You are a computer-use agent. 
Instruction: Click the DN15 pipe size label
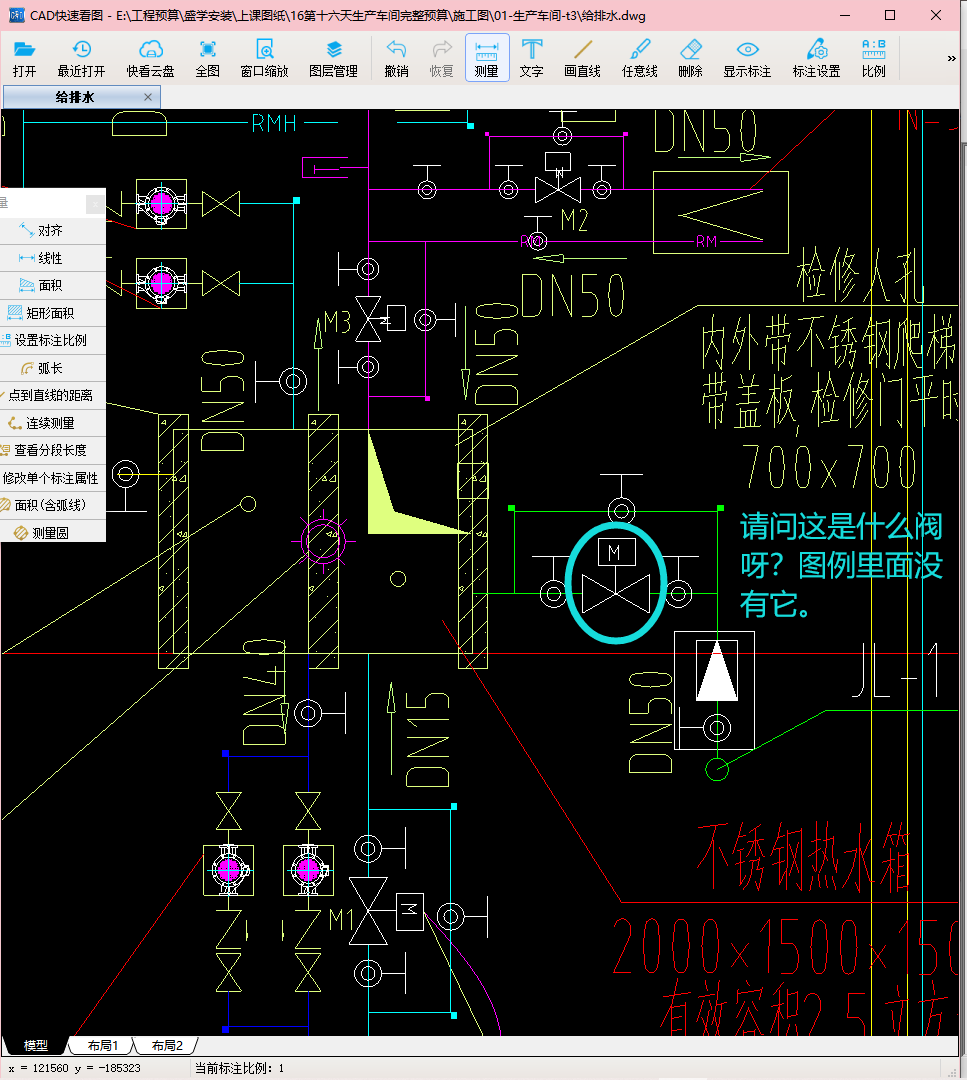[x=427, y=740]
